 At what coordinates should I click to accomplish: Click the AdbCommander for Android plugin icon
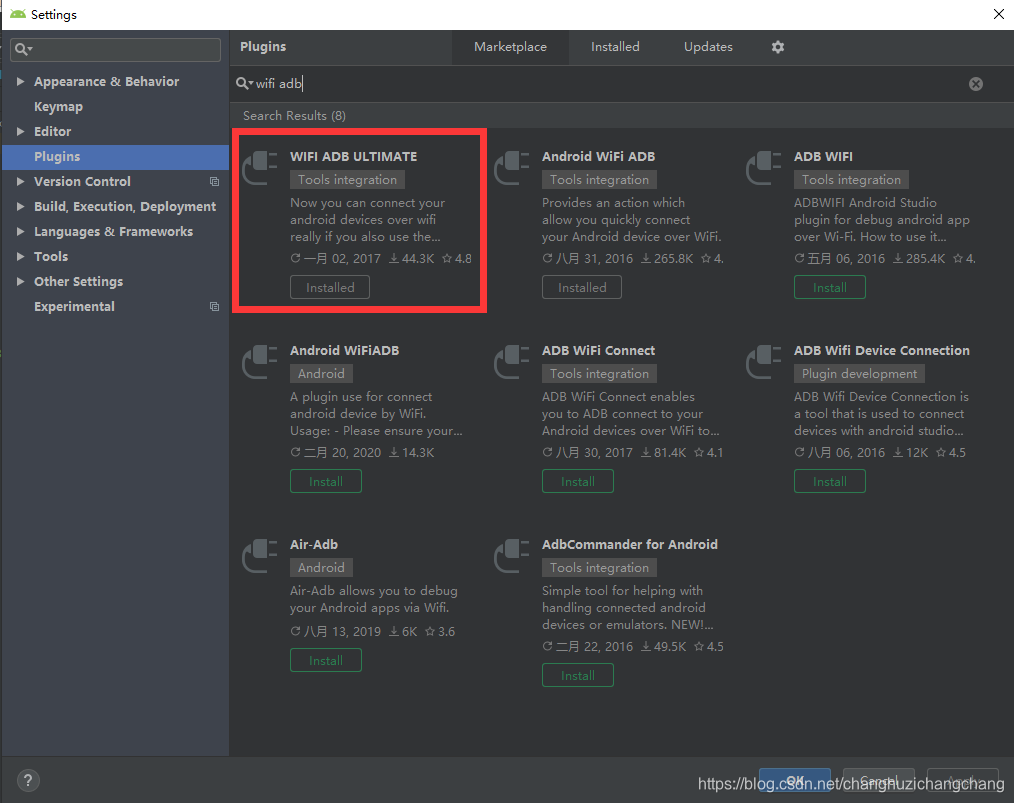[x=512, y=556]
